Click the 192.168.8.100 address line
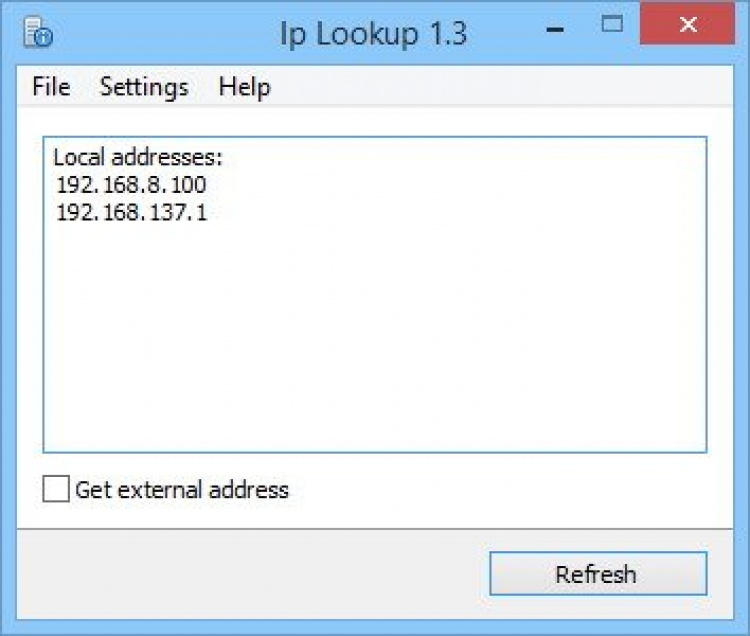This screenshot has width=750, height=636. [x=131, y=185]
